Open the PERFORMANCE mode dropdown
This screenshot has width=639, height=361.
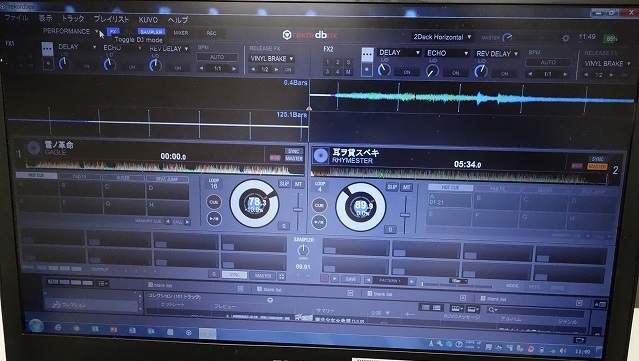(x=71, y=31)
